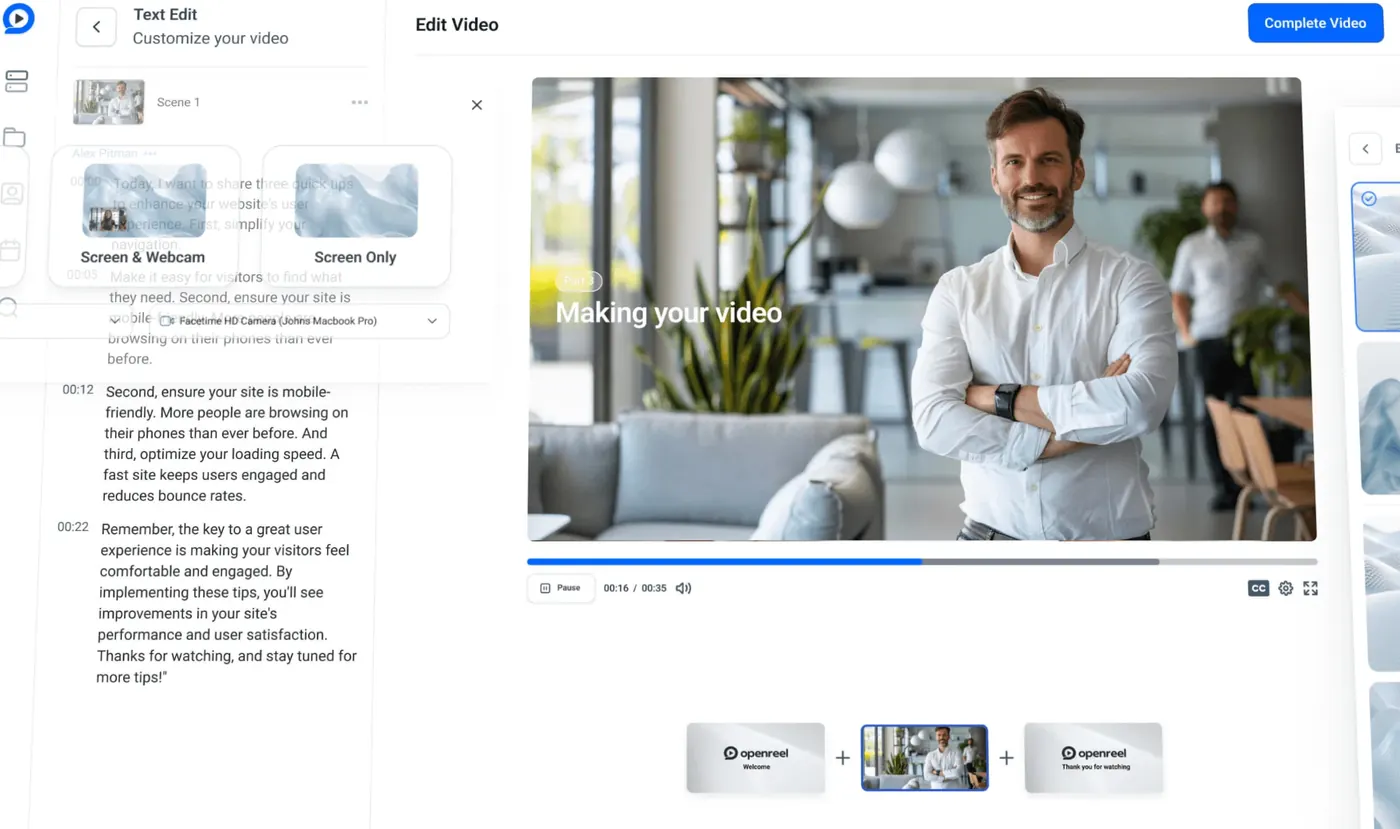Click the Complete Video button

[1315, 23]
